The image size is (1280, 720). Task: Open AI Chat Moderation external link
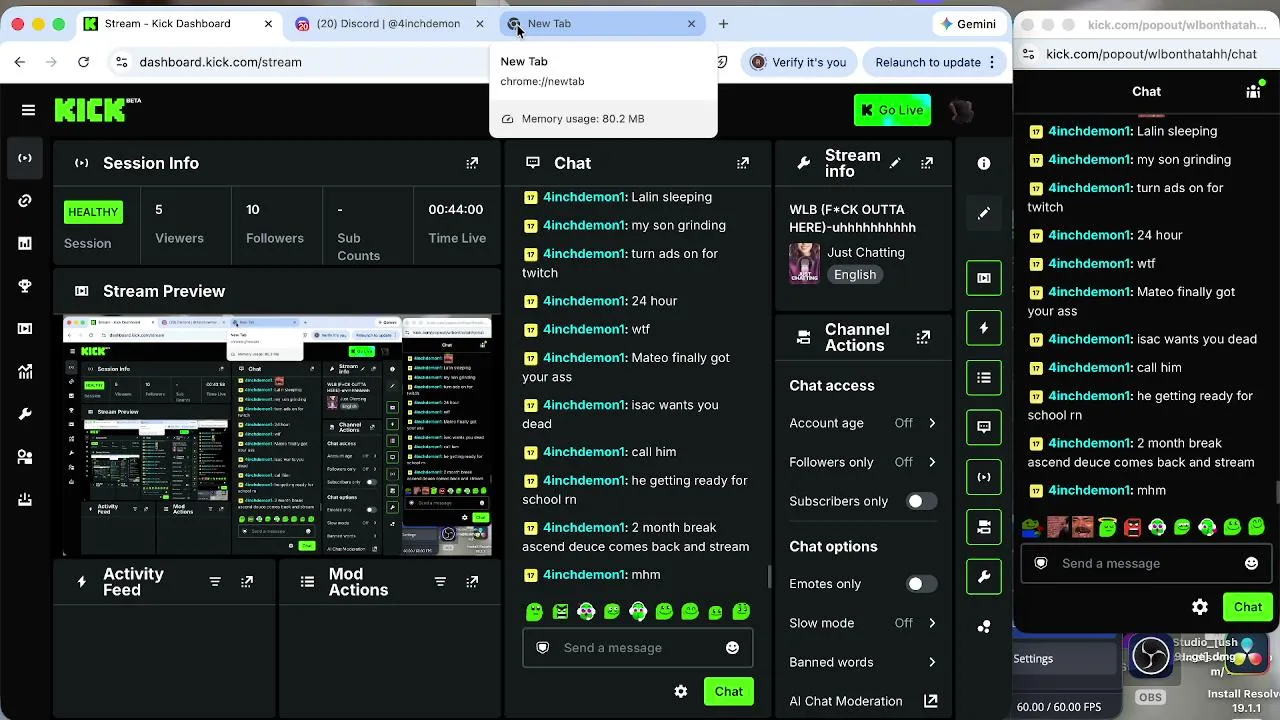click(x=931, y=701)
